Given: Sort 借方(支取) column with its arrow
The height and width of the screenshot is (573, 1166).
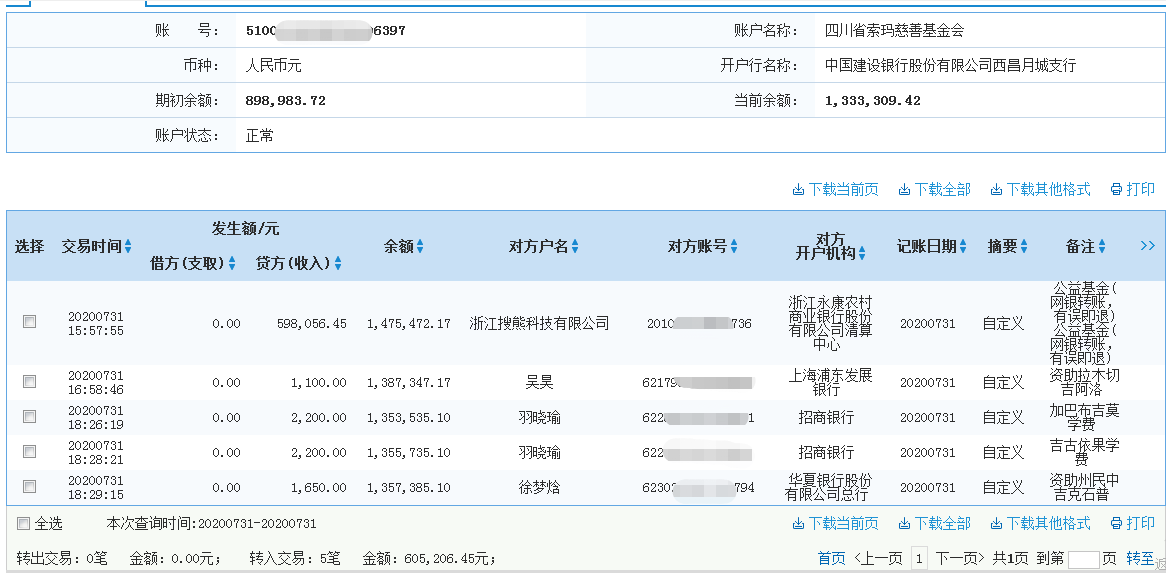Looking at the screenshot, I should 232,264.
